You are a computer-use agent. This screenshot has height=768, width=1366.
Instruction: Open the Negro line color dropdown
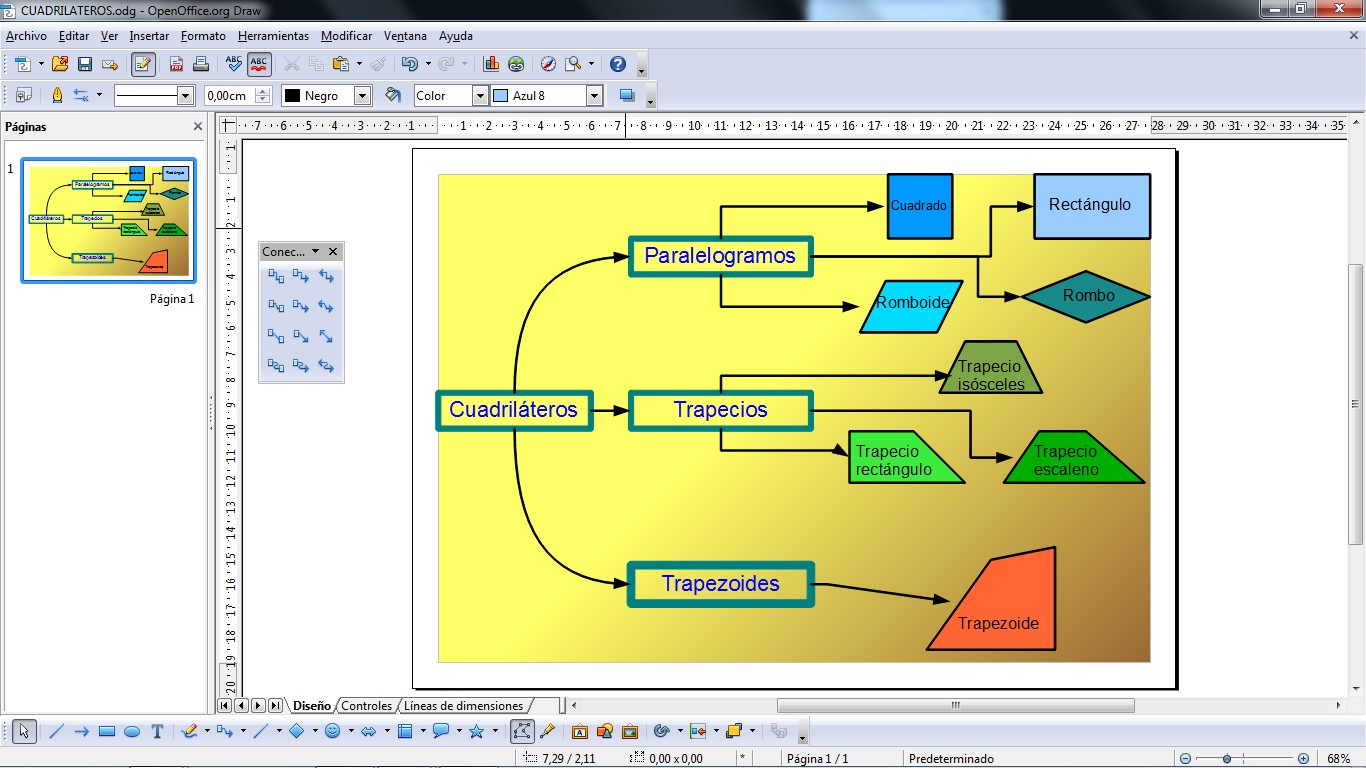pyautogui.click(x=363, y=95)
